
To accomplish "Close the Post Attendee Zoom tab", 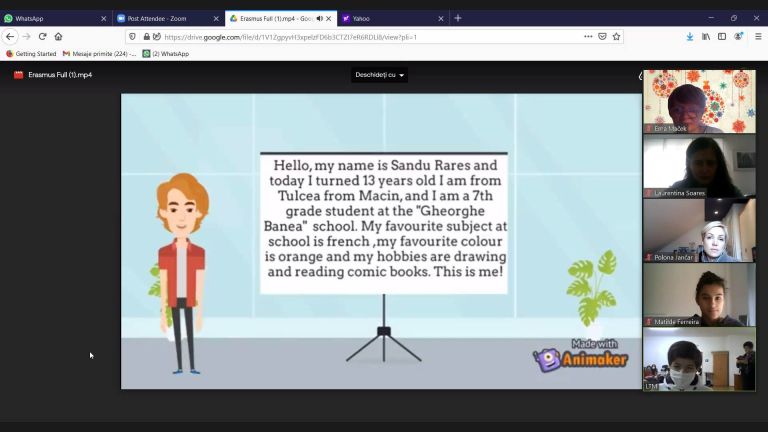I will pyautogui.click(x=216, y=19).
